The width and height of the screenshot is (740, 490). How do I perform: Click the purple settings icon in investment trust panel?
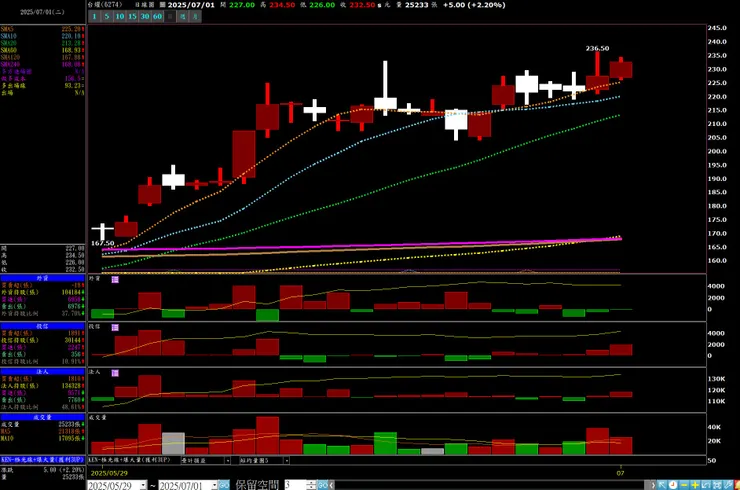[115, 328]
